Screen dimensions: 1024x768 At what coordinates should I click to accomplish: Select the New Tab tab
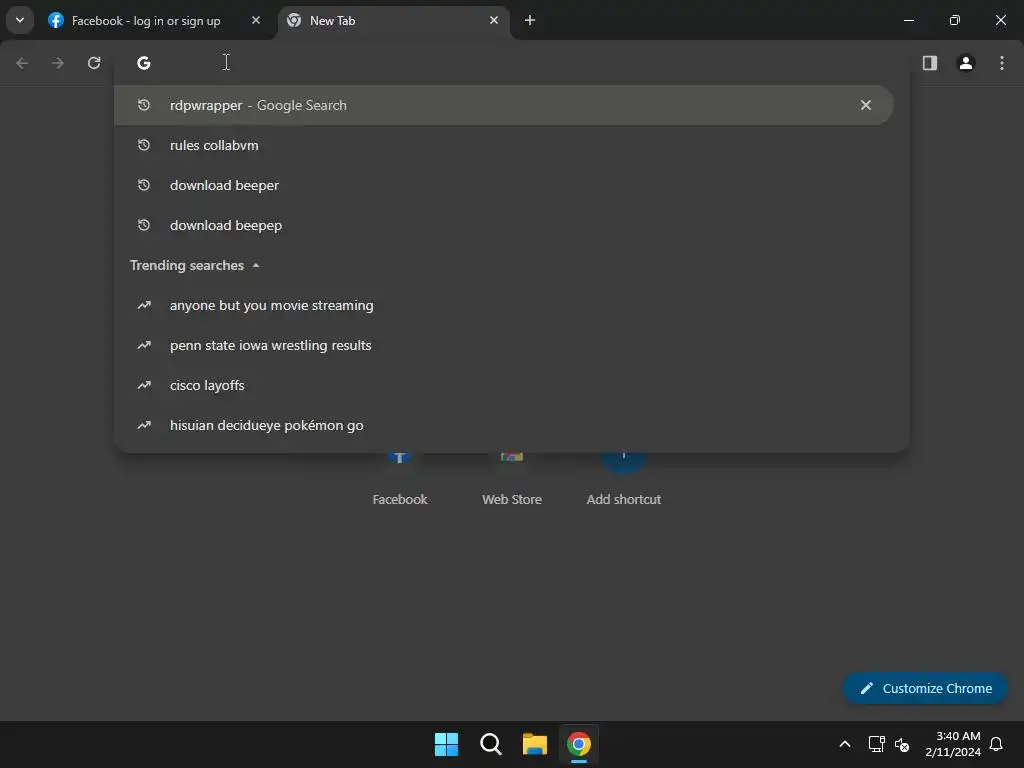(x=393, y=21)
